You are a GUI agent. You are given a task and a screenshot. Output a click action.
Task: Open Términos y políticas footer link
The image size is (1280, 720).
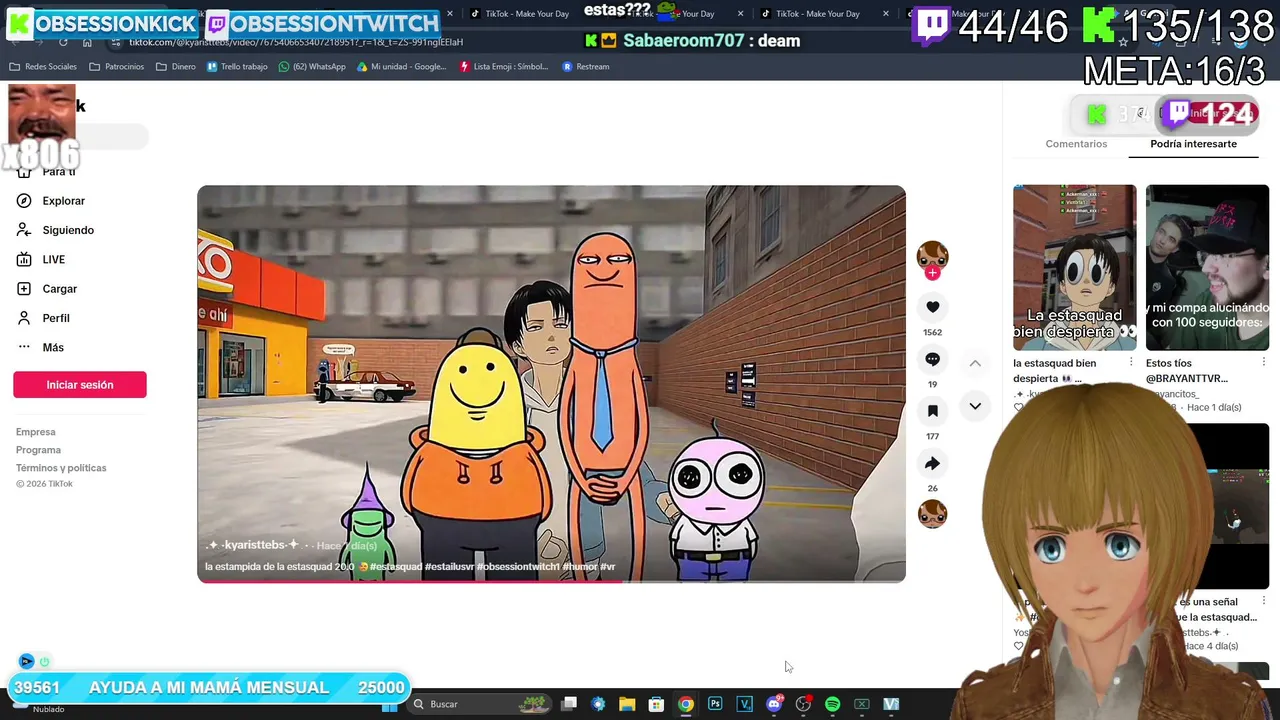click(61, 468)
